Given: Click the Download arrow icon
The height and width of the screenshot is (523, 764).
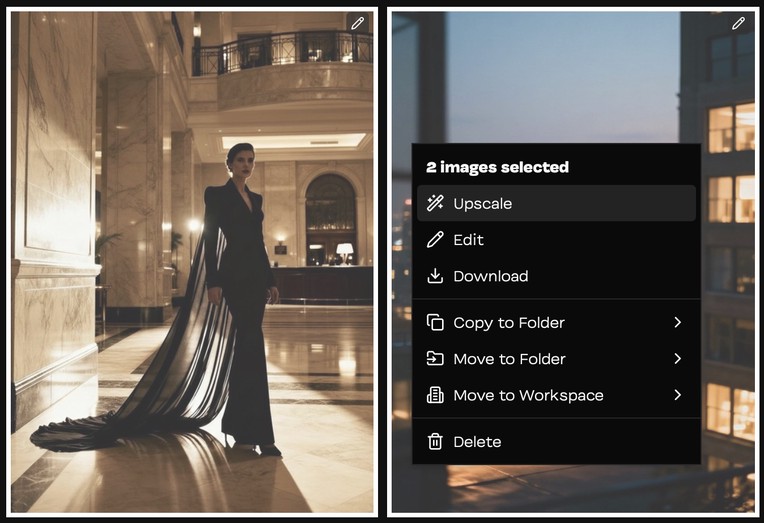Looking at the screenshot, I should click(435, 276).
